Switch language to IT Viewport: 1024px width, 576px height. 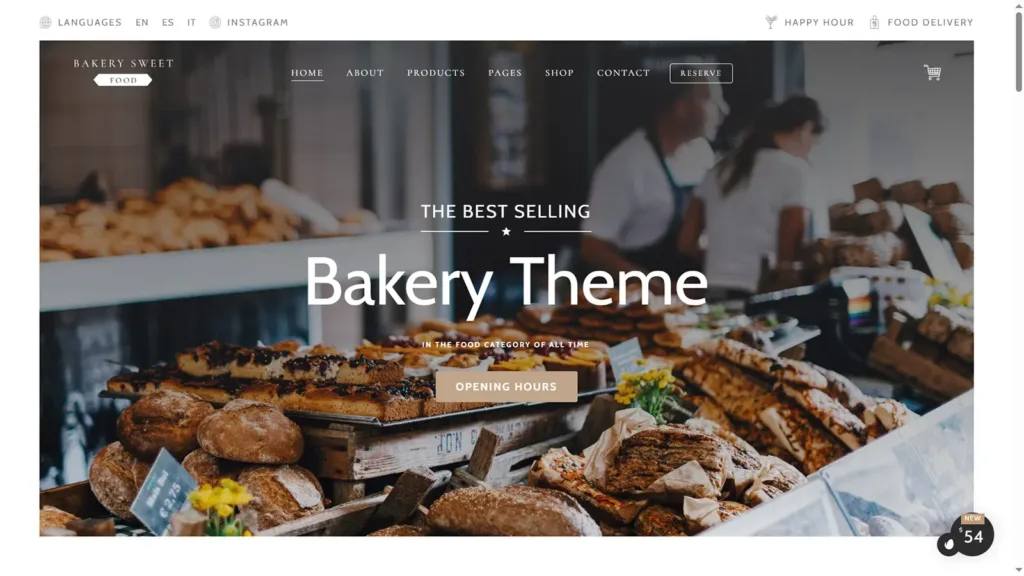(191, 22)
